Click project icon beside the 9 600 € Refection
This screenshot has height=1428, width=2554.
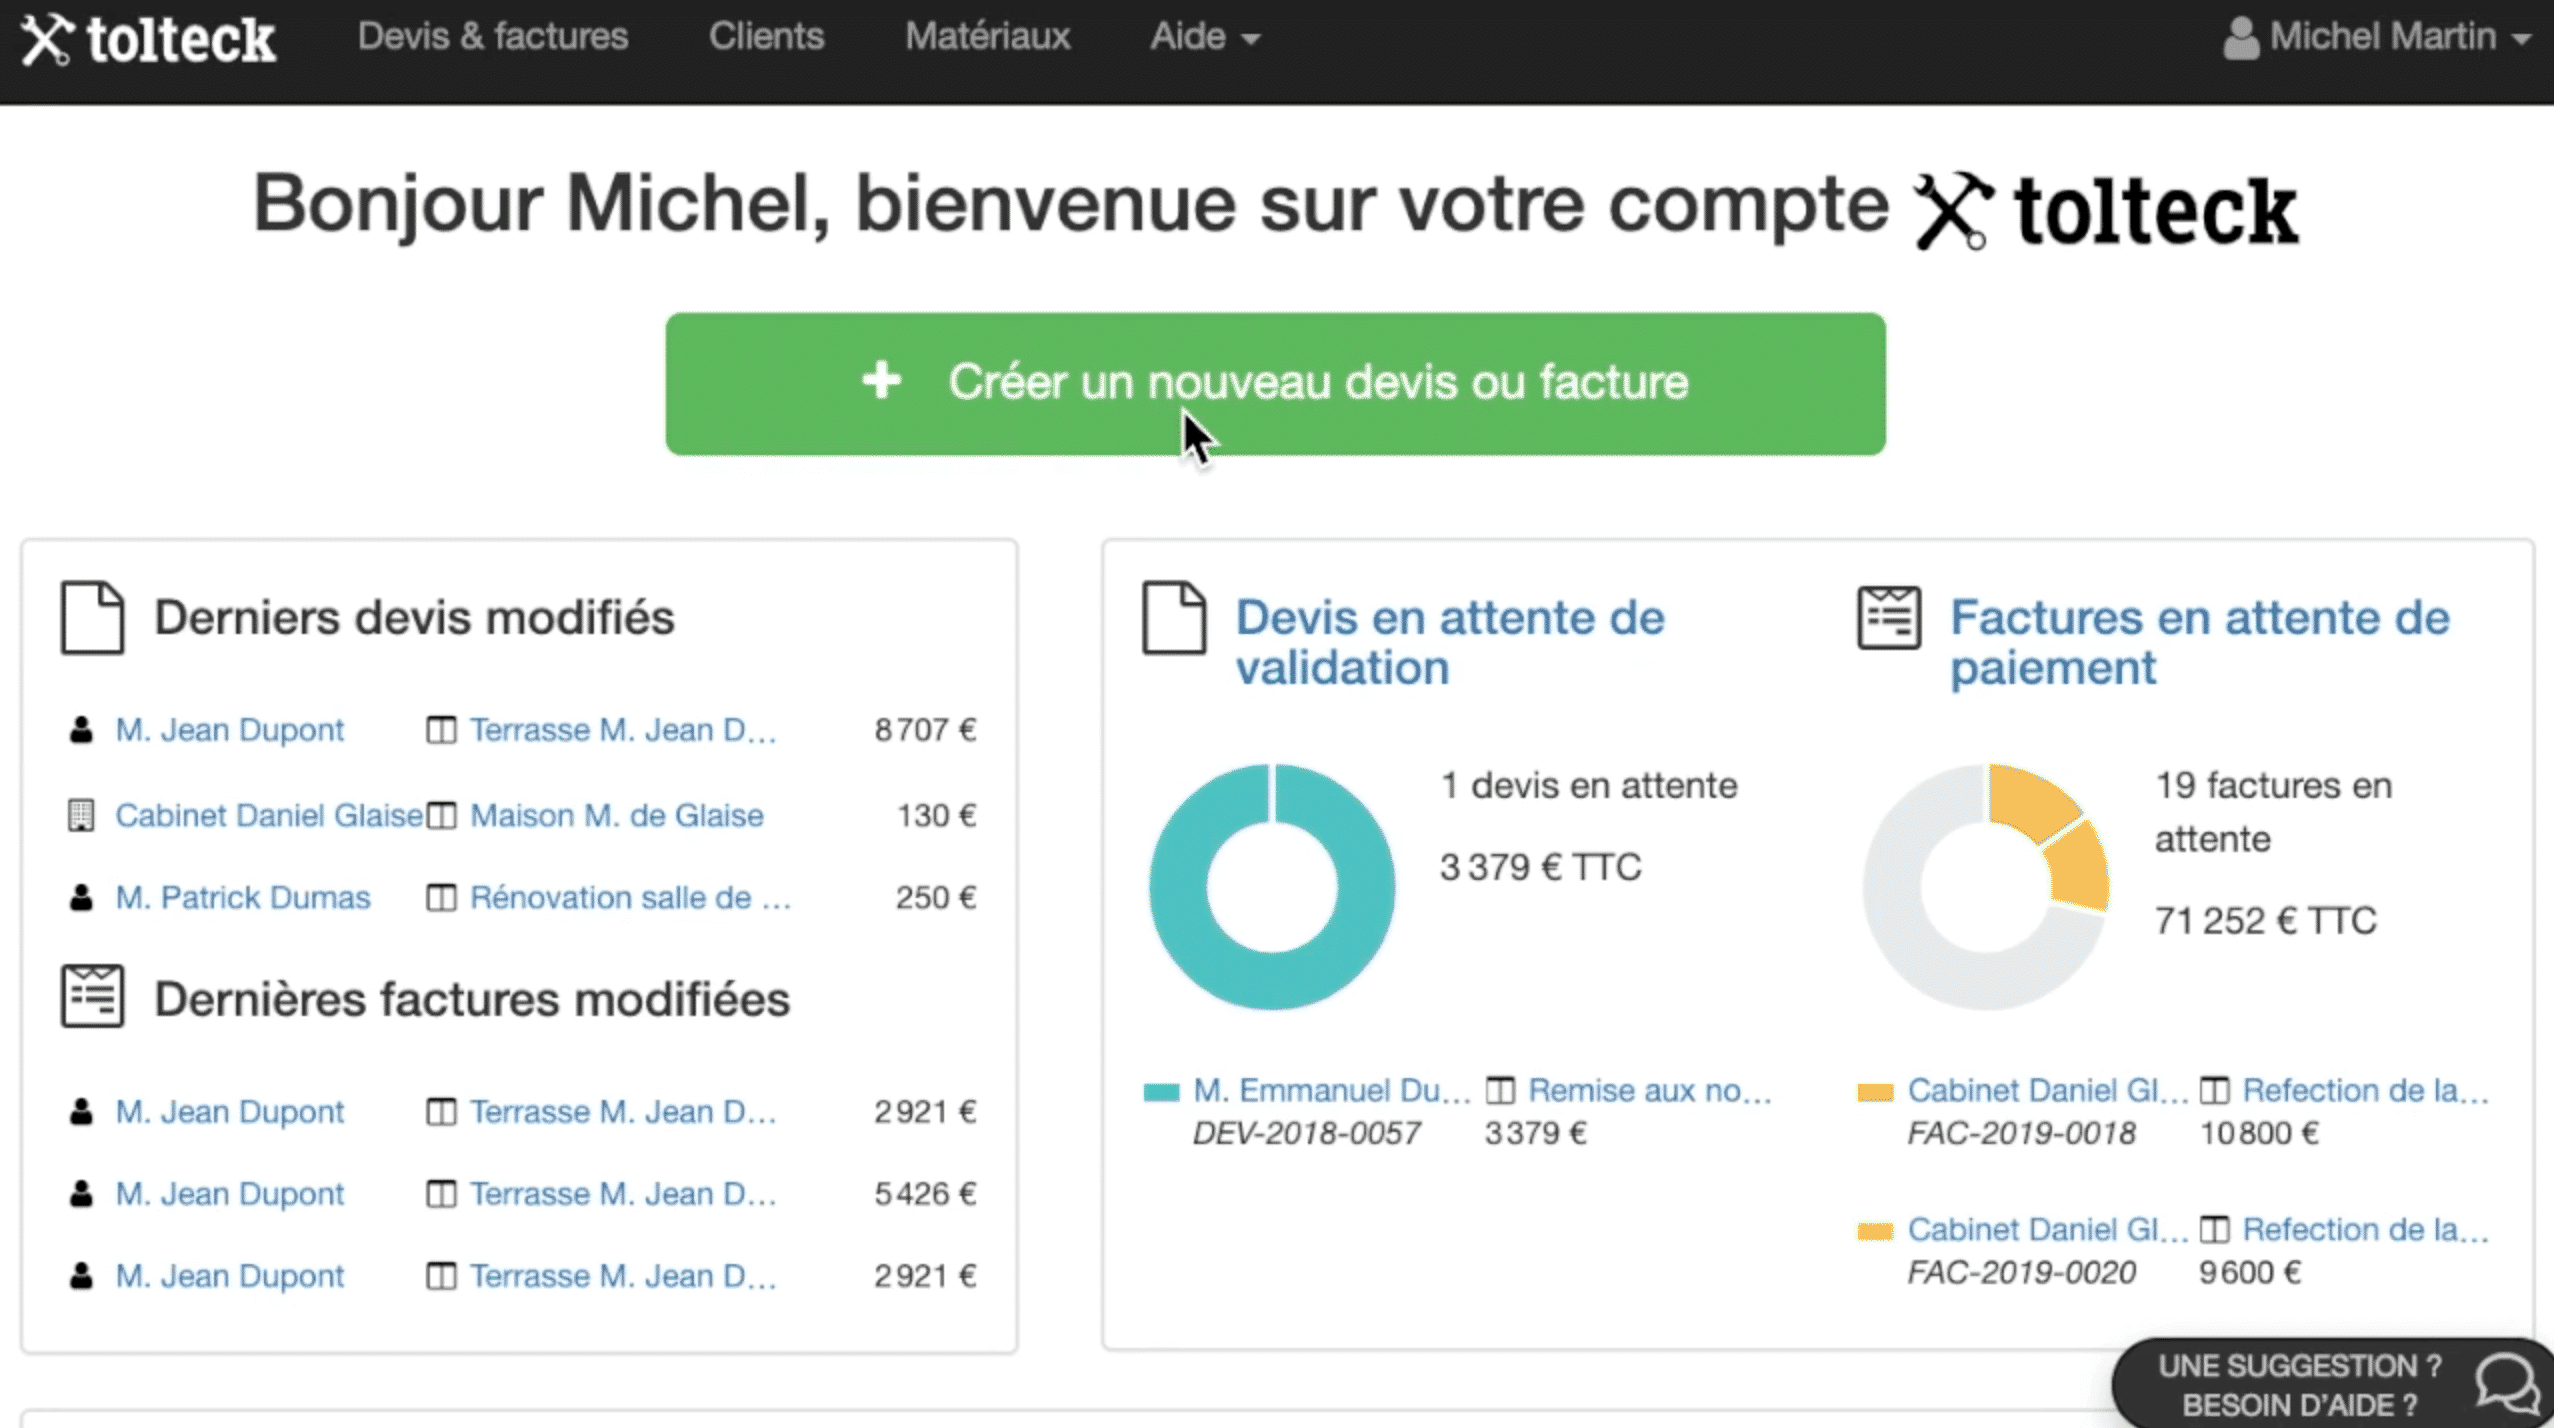[x=2214, y=1229]
